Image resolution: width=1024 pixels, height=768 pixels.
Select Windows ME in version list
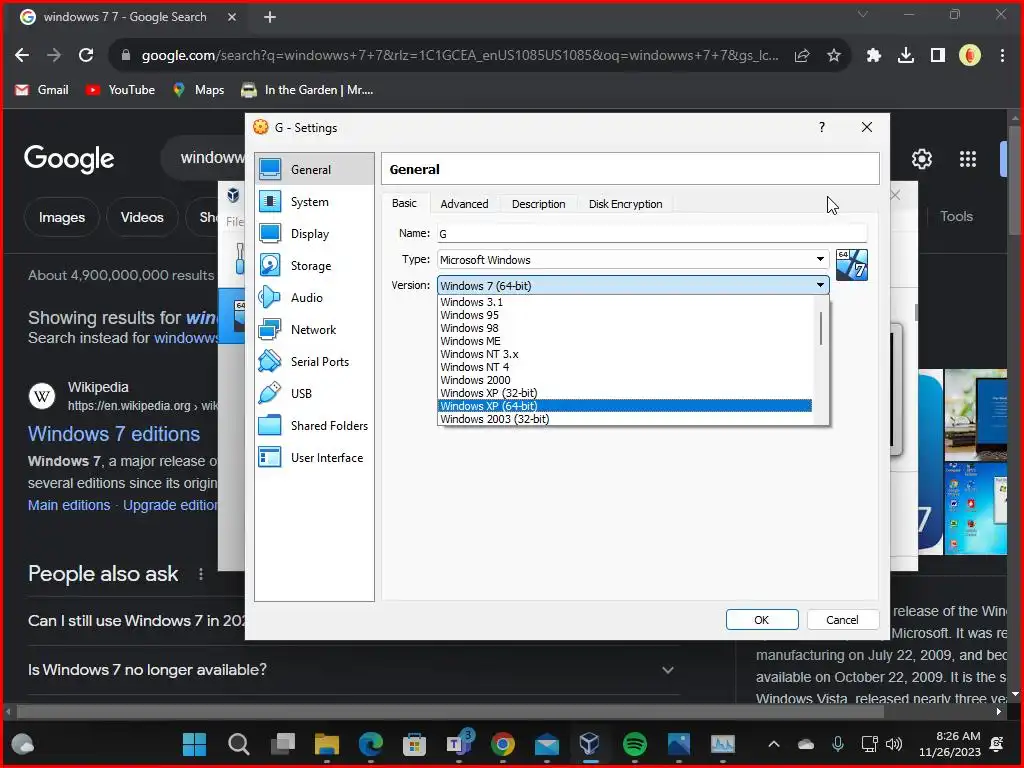click(x=625, y=341)
